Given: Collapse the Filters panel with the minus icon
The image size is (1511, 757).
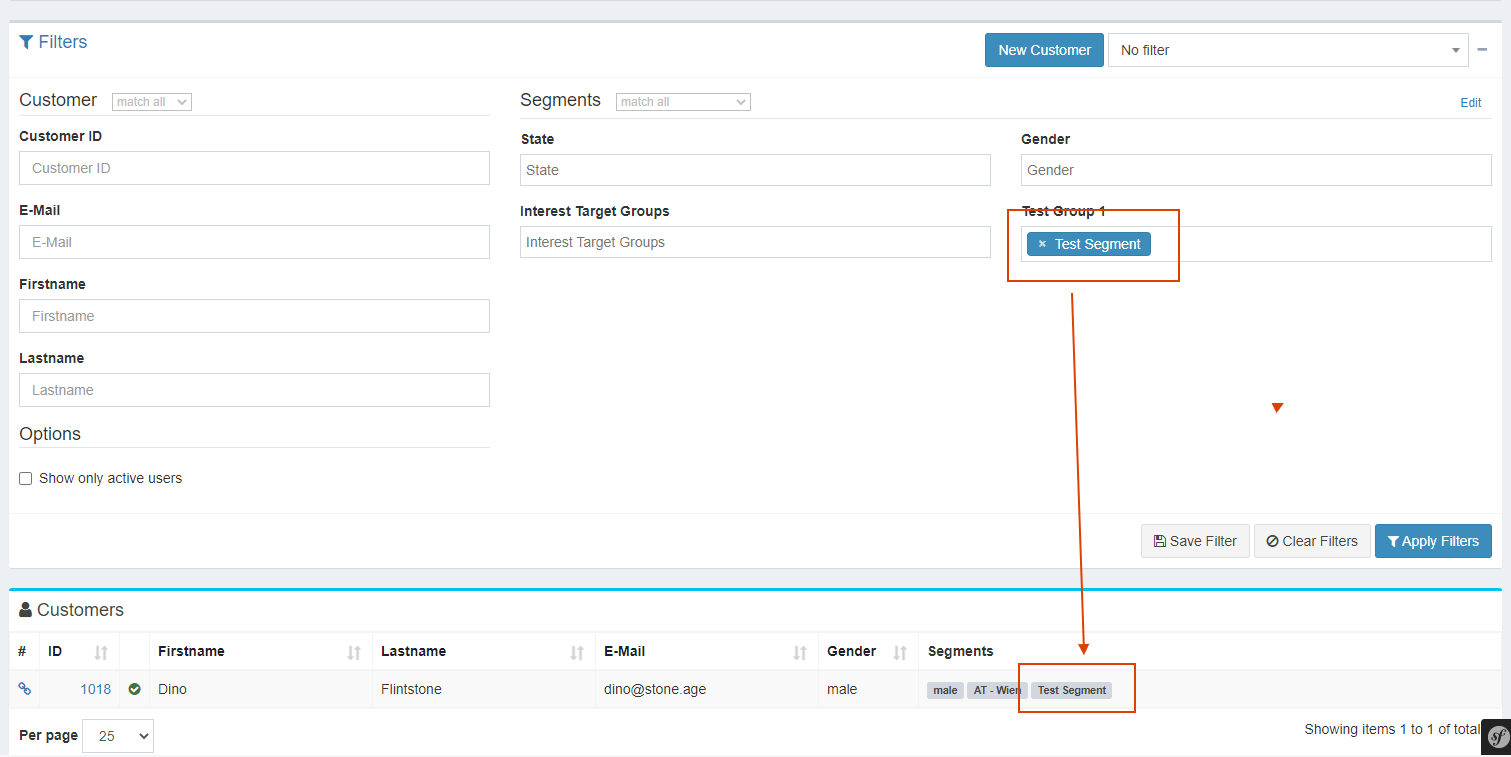Looking at the screenshot, I should point(1482,49).
